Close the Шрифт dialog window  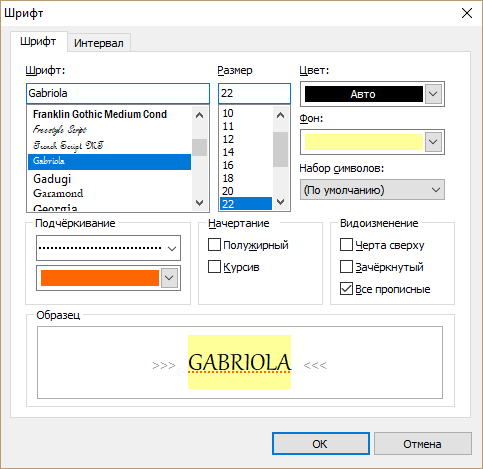tap(467, 13)
